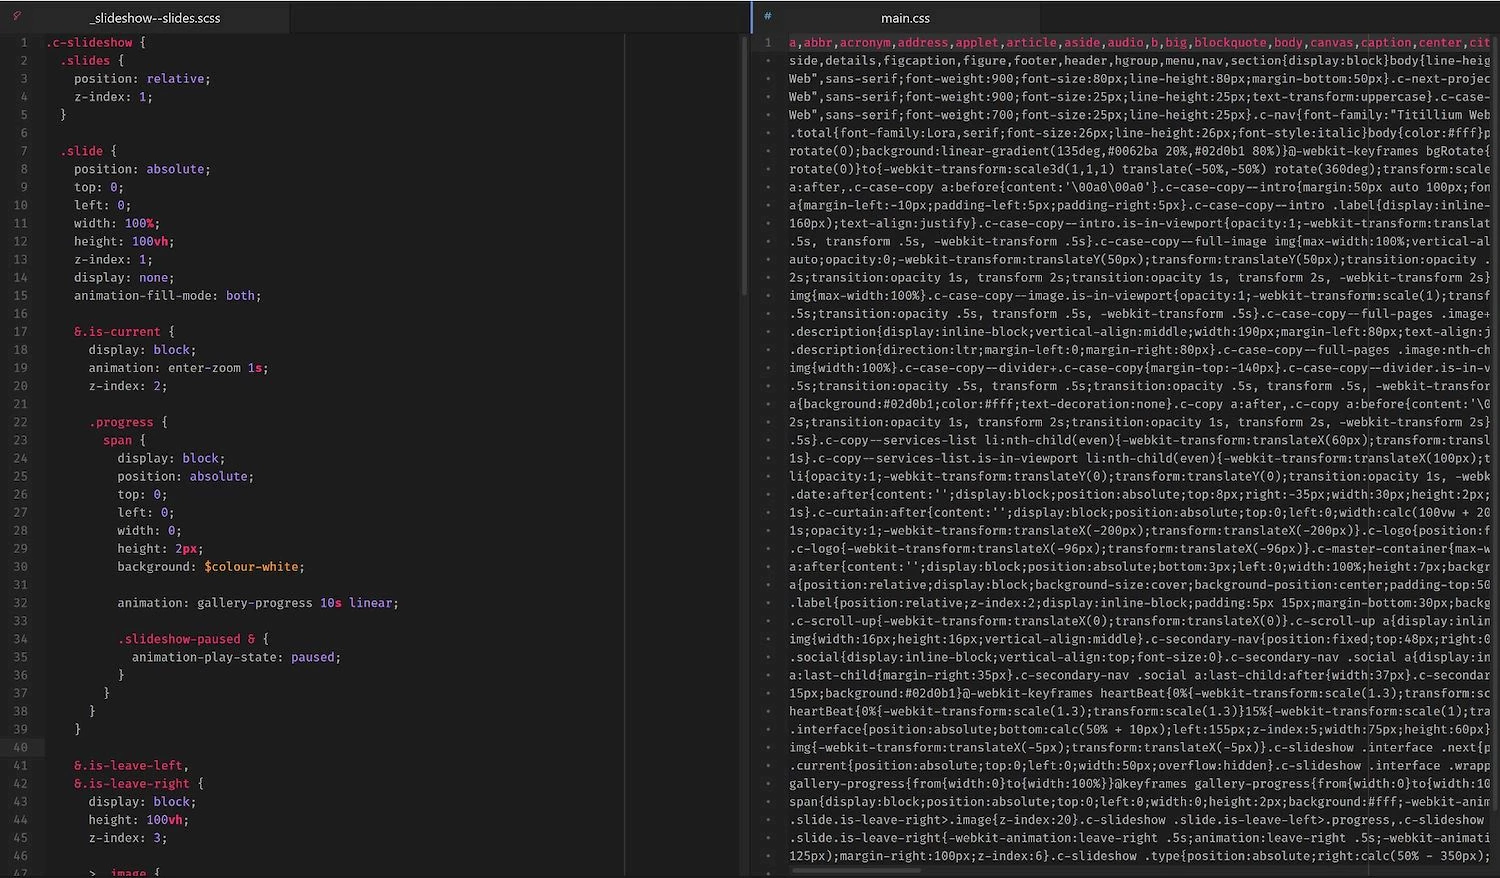The height and width of the screenshot is (878, 1500).
Task: Switch to the _slideshow--slides.scss tab
Action: [x=155, y=18]
